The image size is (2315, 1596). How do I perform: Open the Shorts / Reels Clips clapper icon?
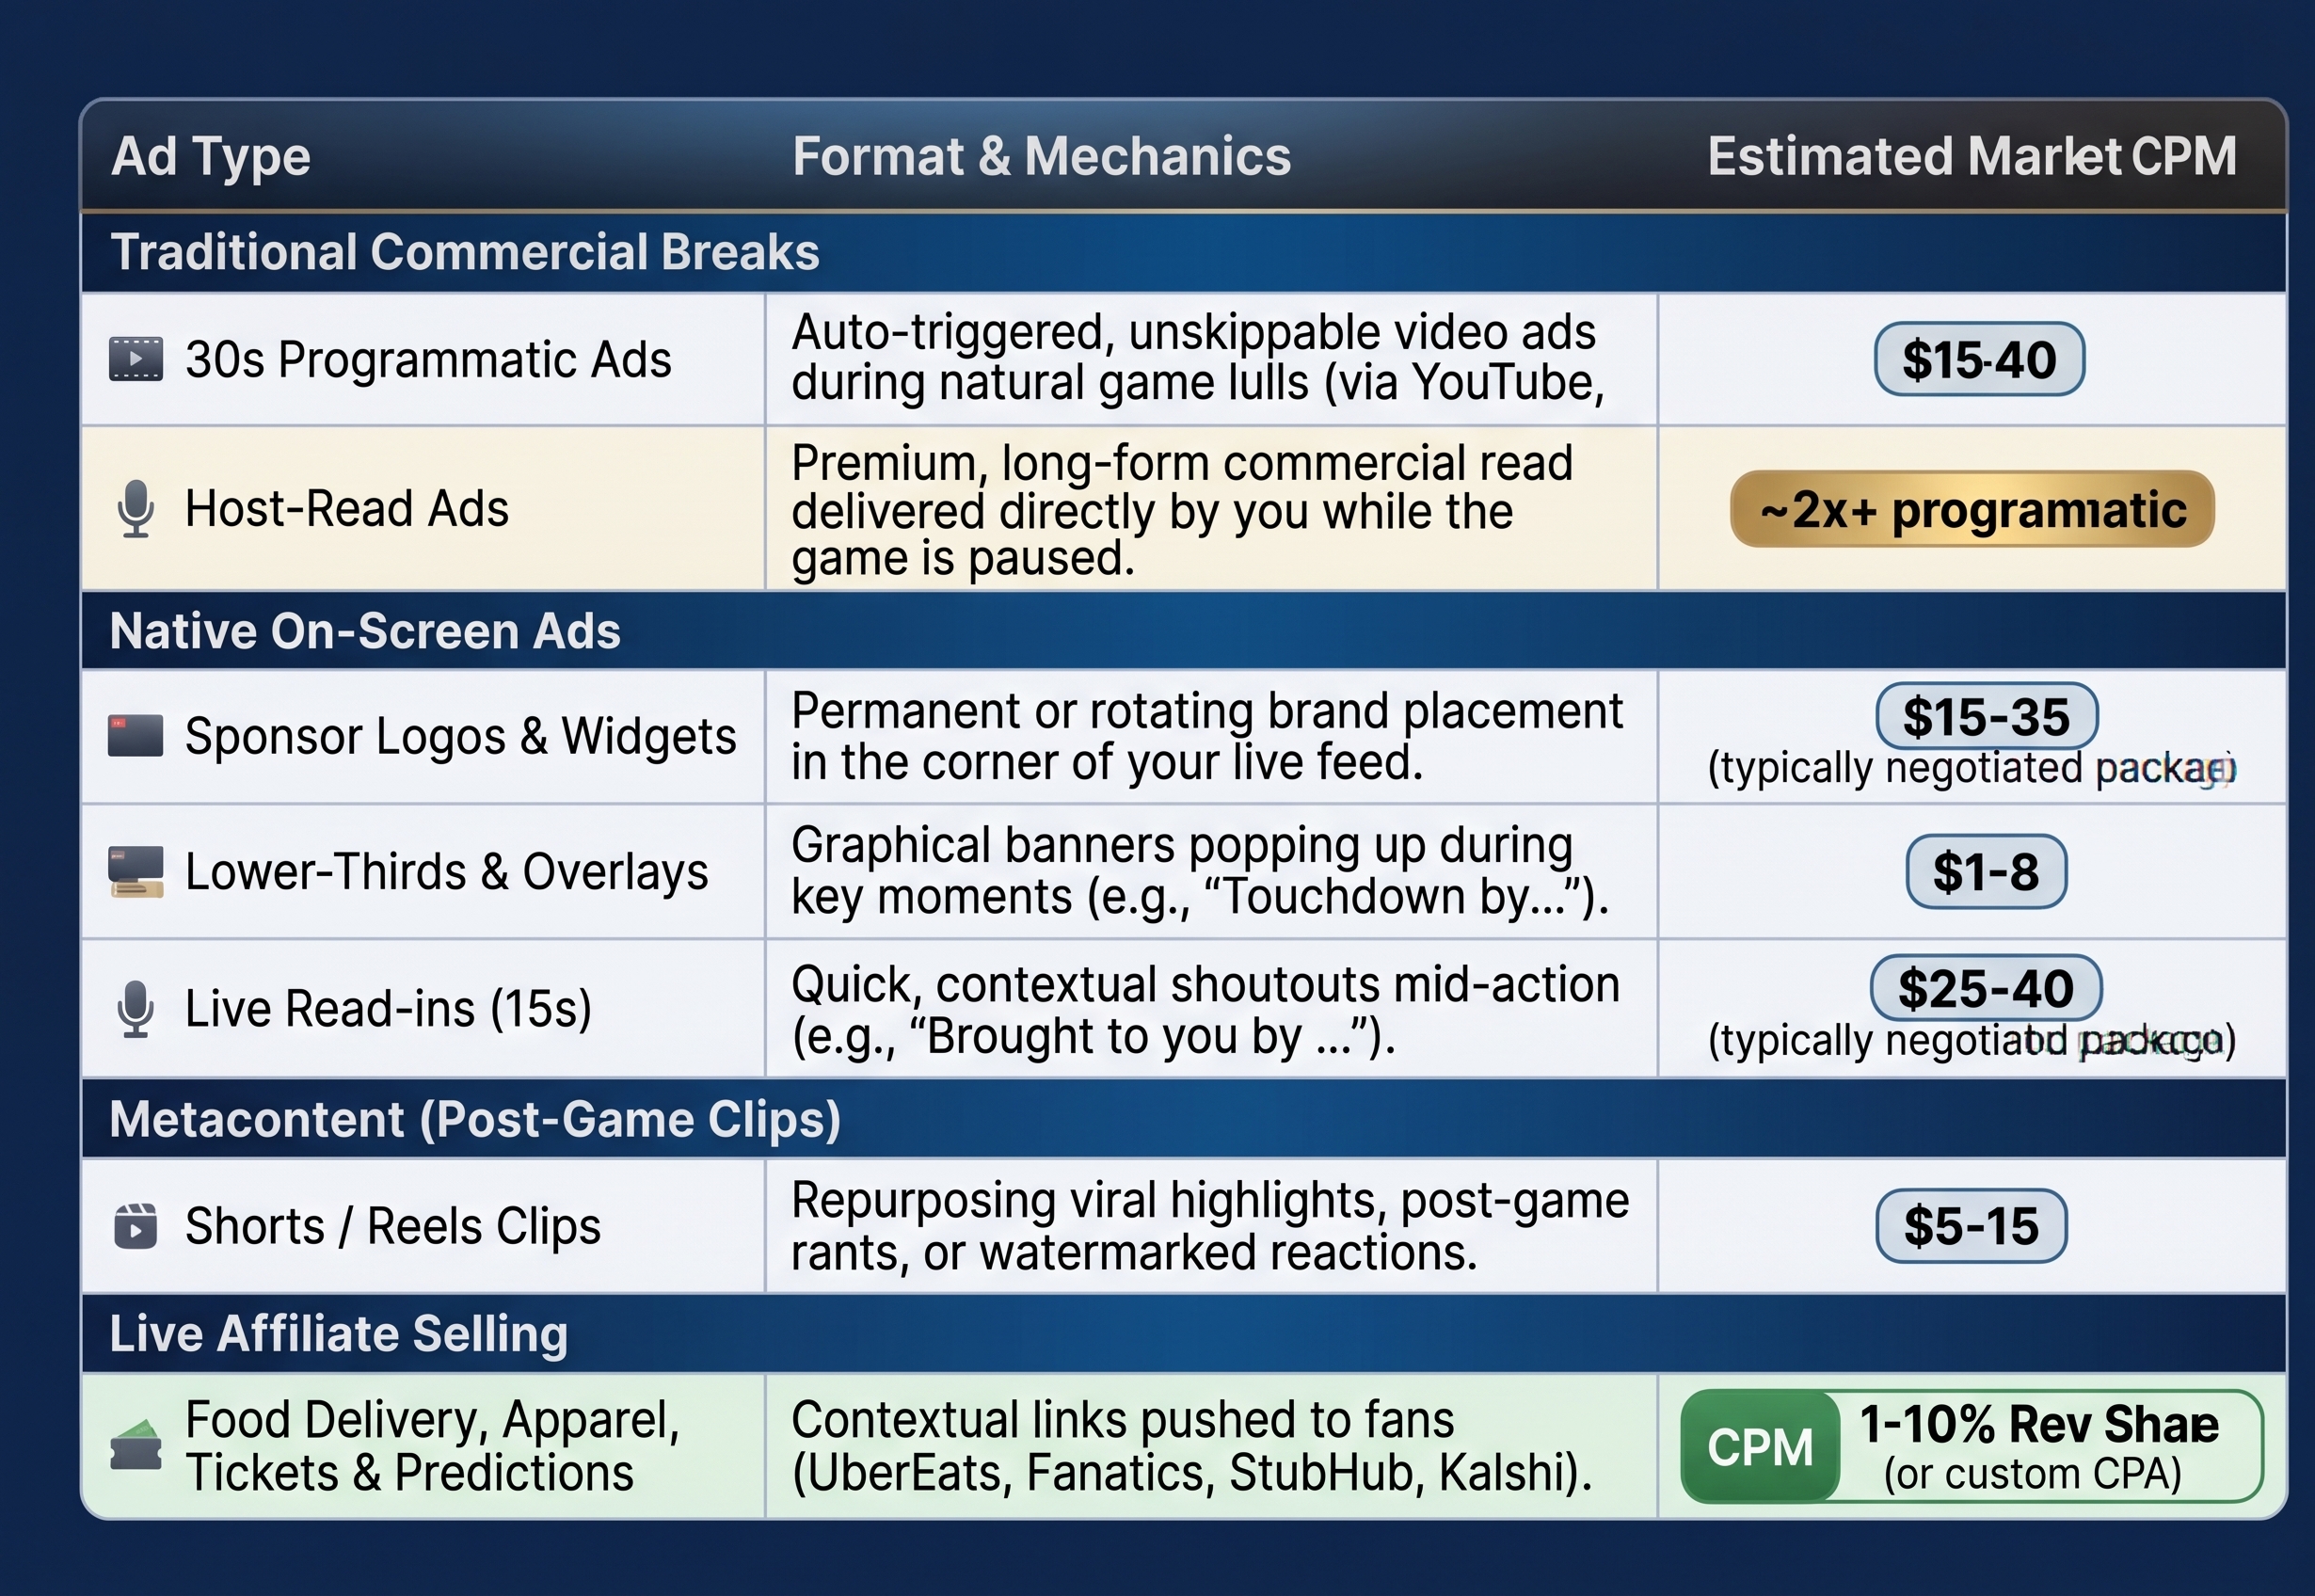(x=135, y=1226)
